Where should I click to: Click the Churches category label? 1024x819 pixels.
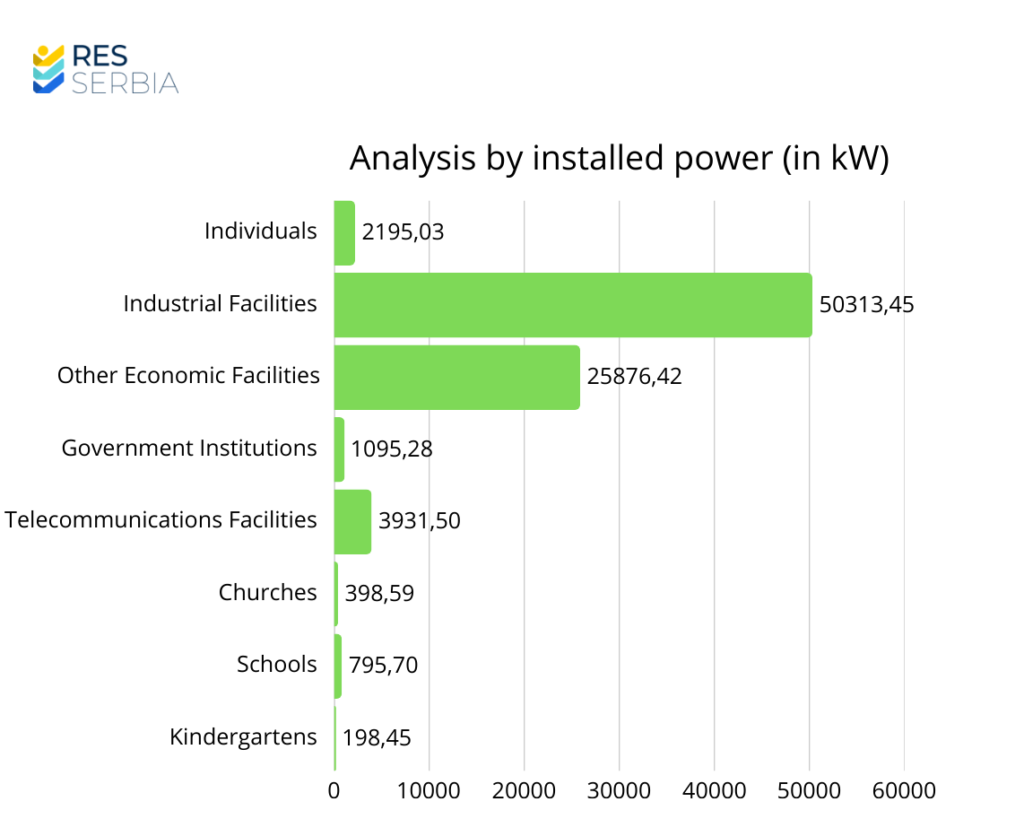(x=267, y=593)
